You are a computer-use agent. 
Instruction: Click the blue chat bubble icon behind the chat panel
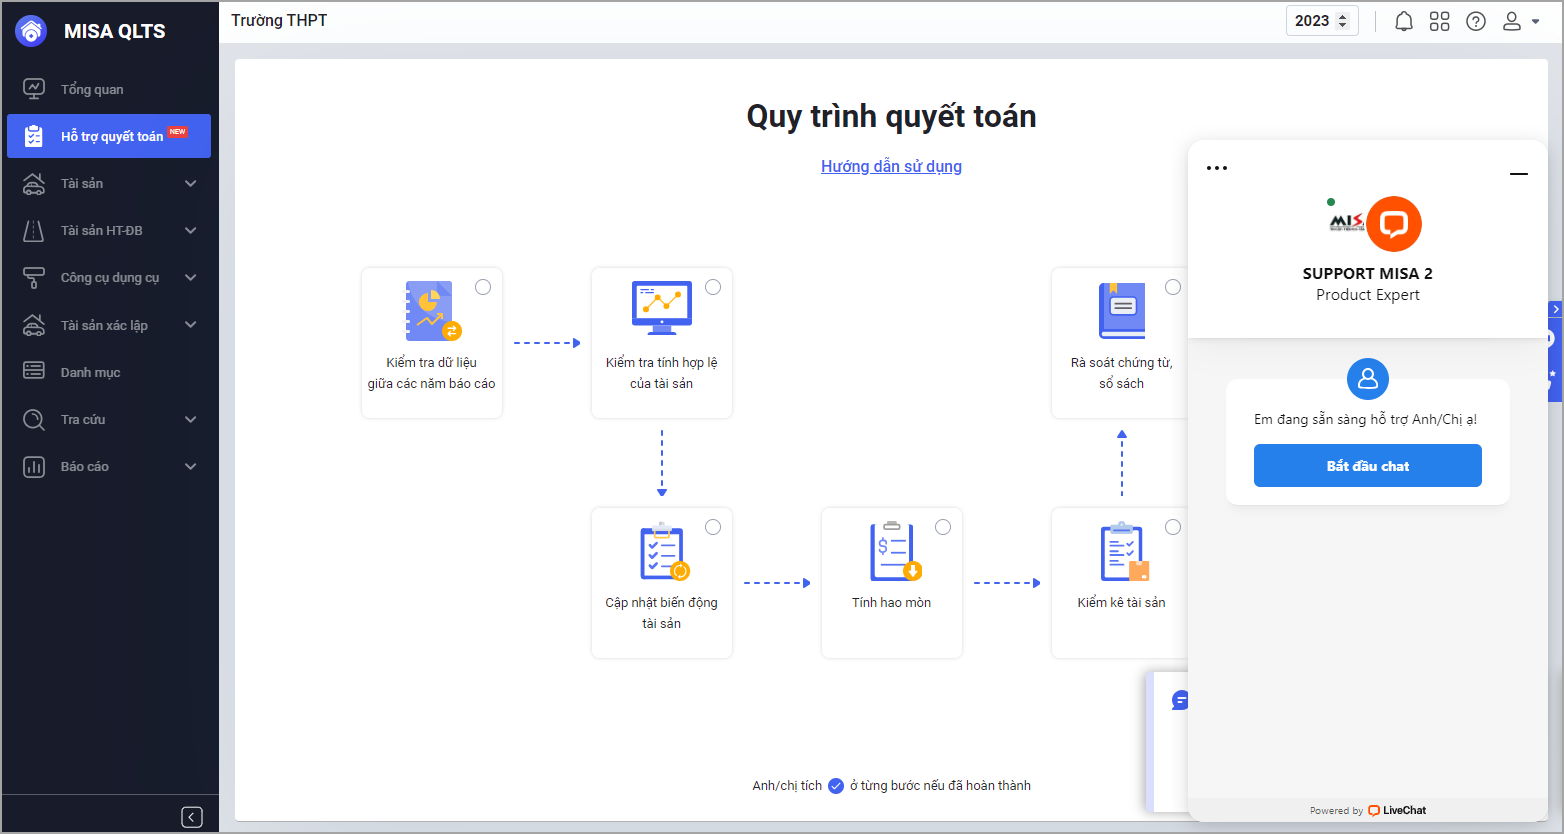pos(1180,700)
